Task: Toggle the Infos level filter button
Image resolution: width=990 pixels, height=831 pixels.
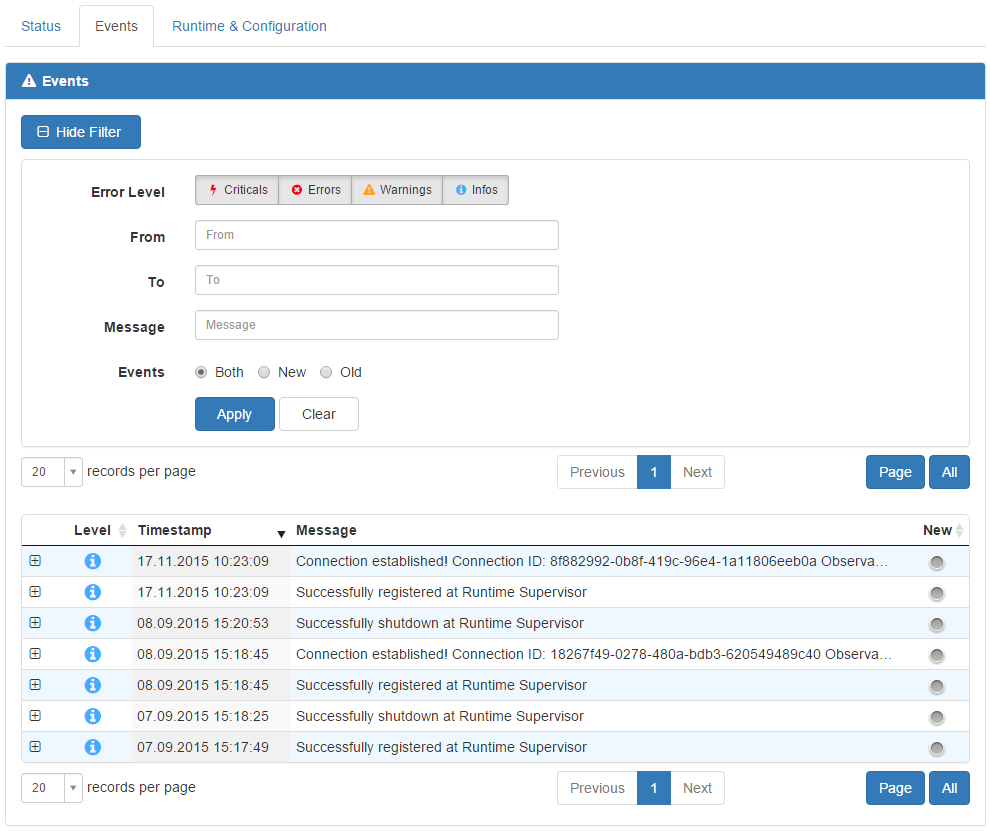Action: tap(476, 190)
